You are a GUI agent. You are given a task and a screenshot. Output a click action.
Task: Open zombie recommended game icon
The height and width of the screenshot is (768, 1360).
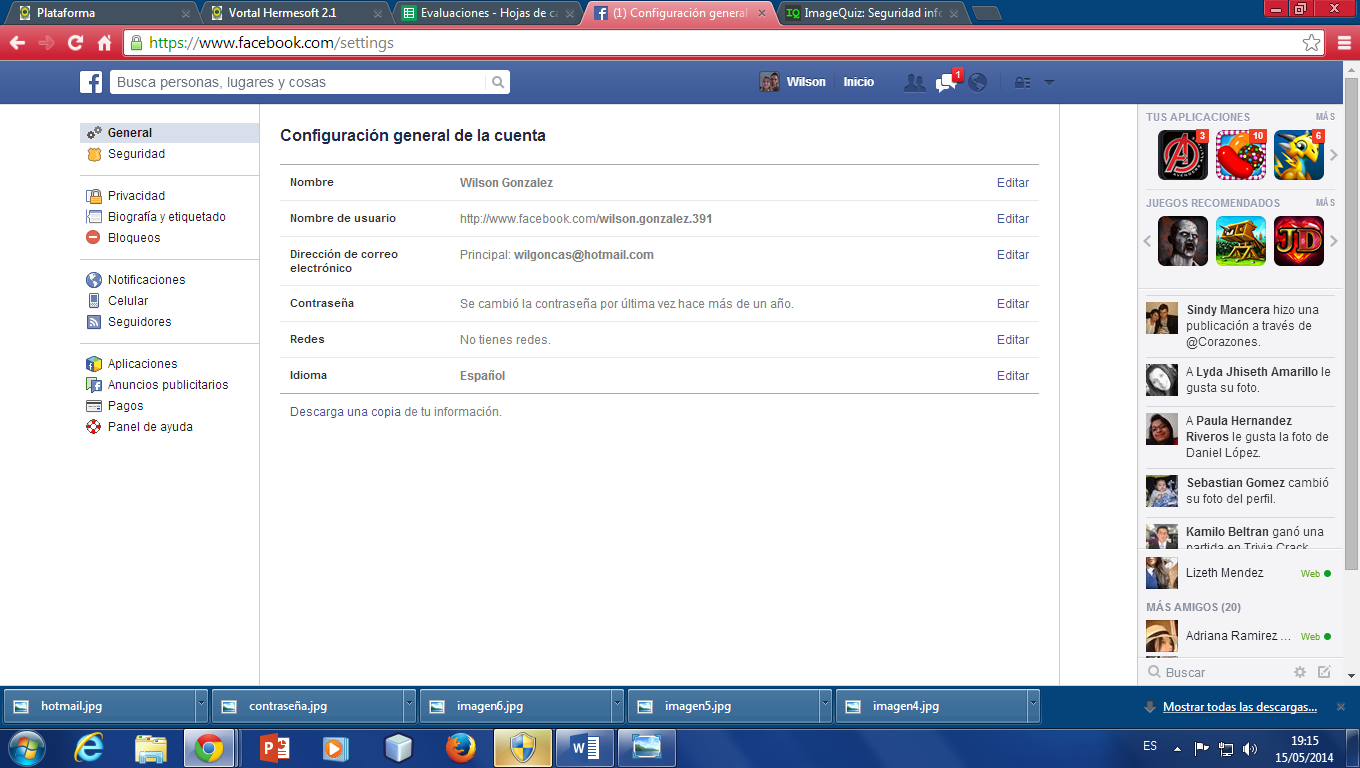click(1183, 241)
